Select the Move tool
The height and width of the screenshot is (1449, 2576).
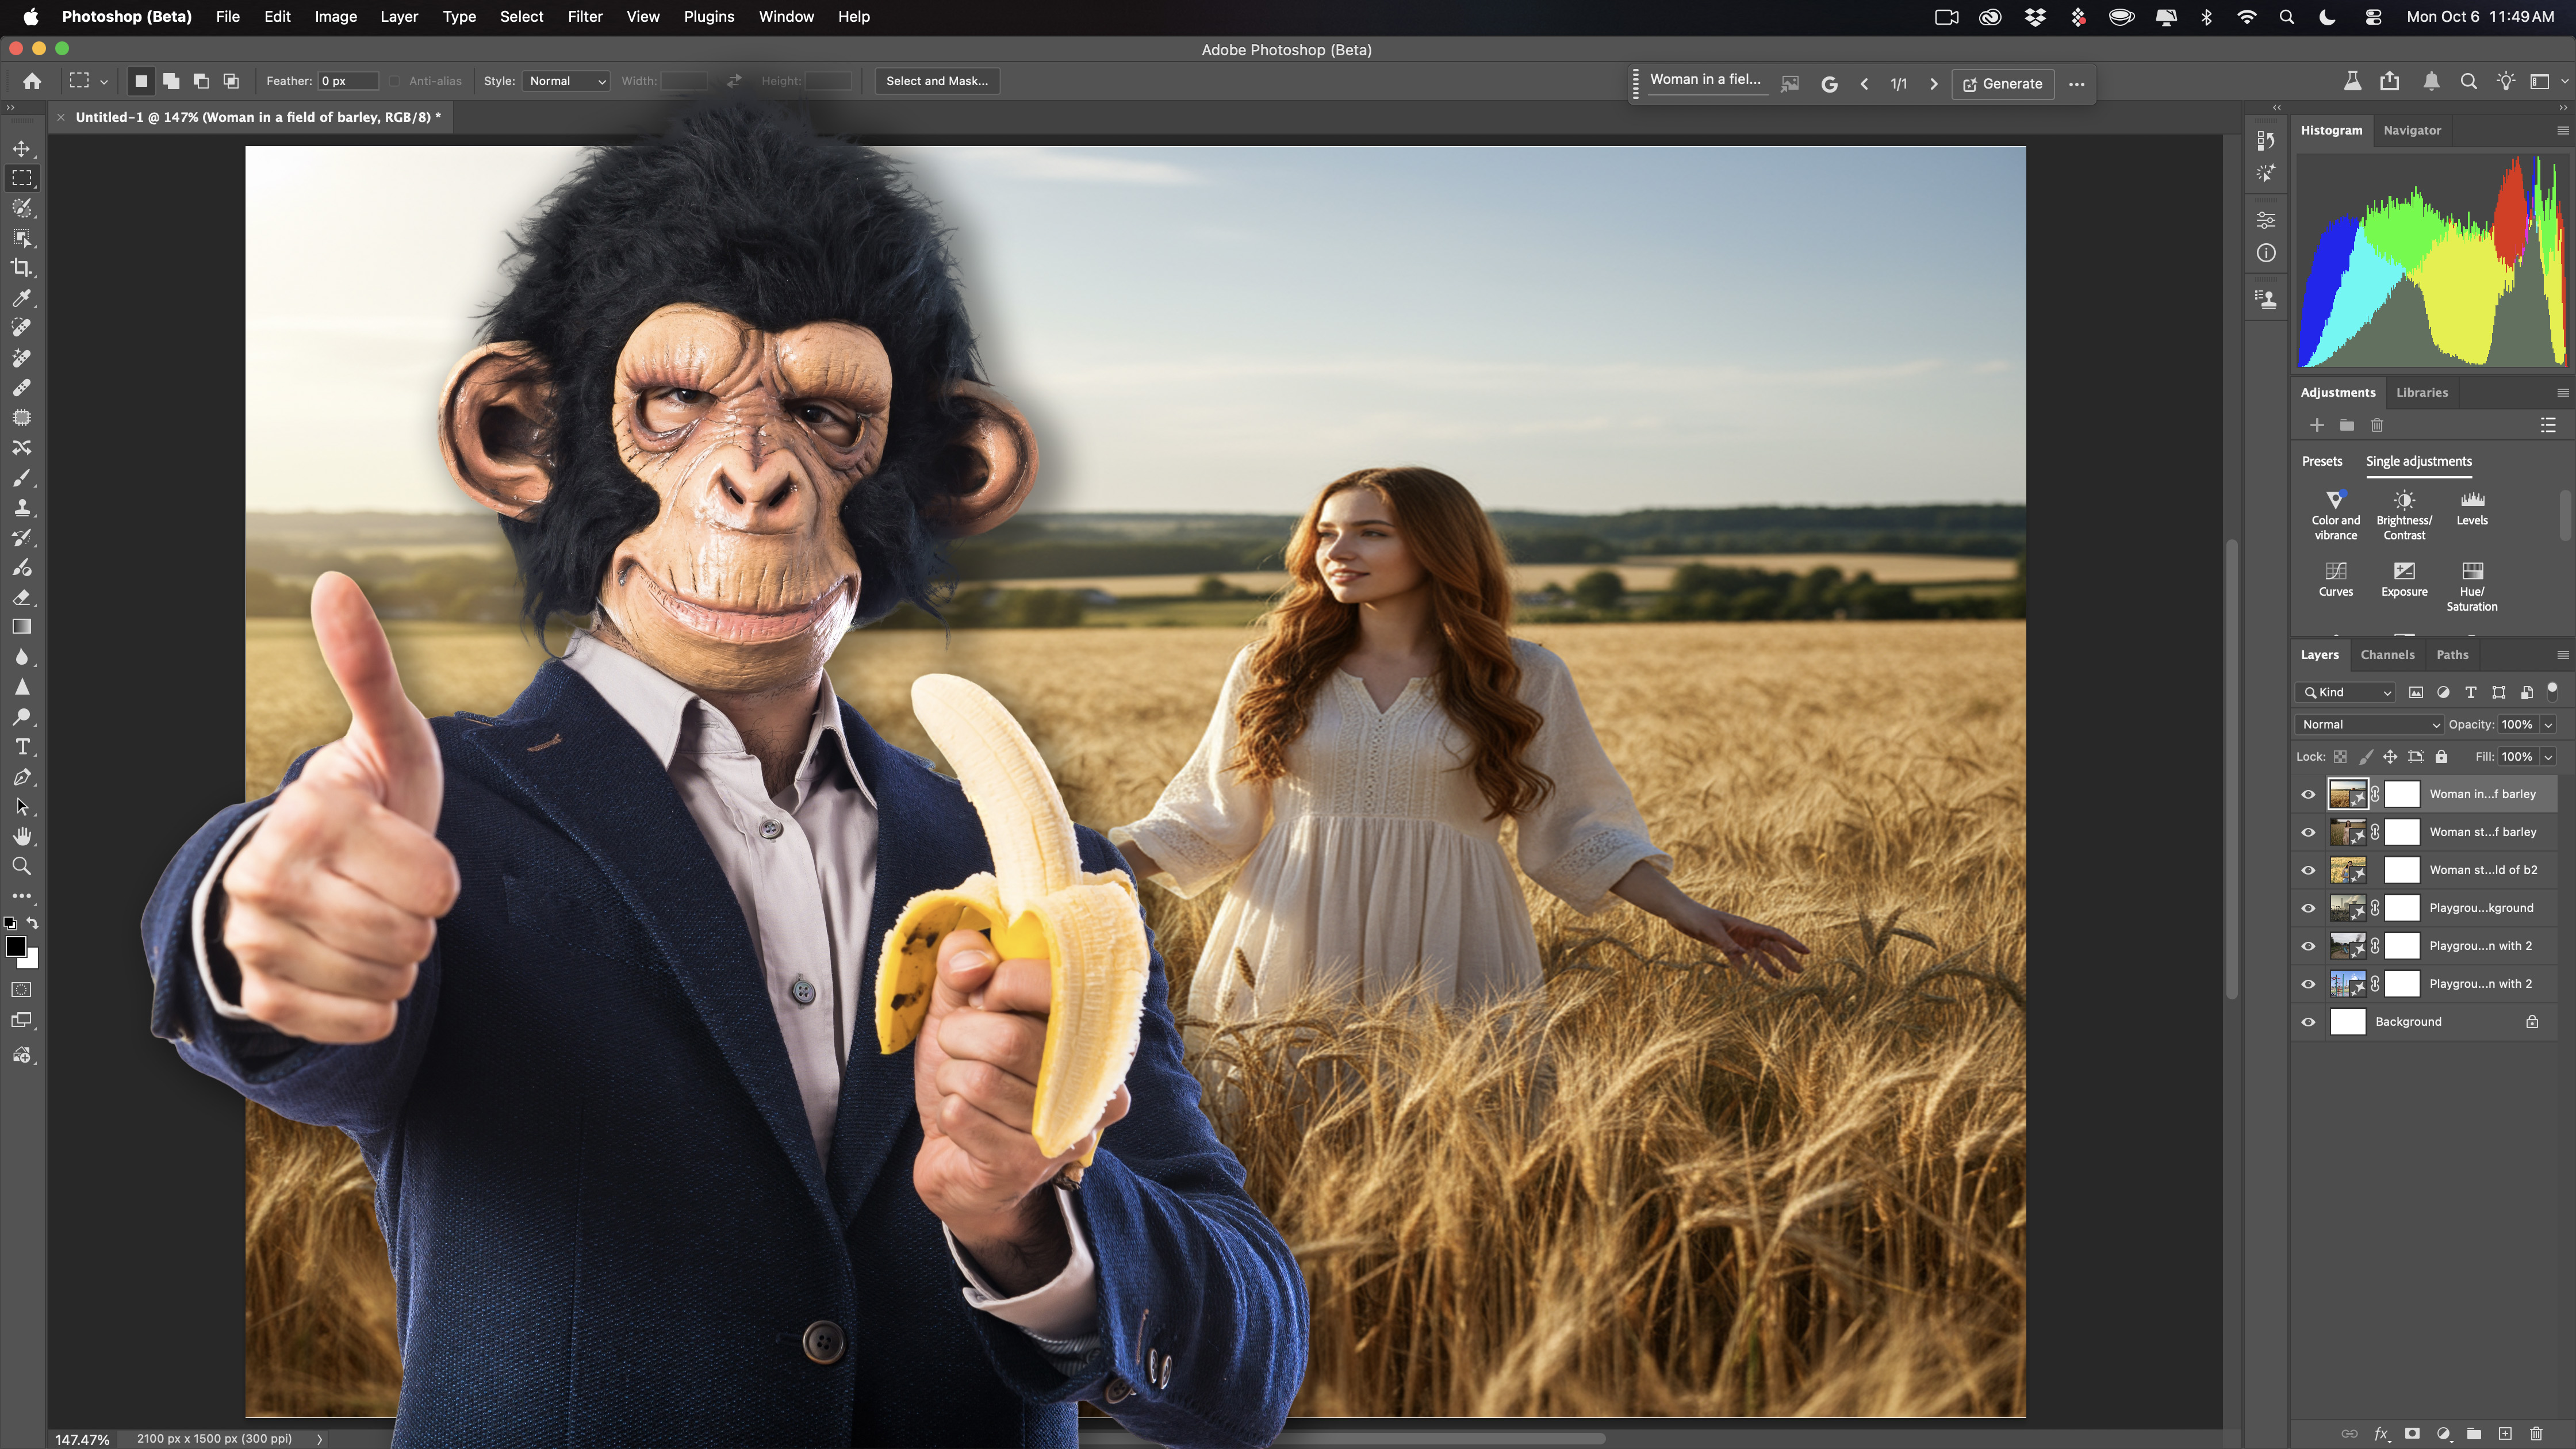click(x=22, y=148)
